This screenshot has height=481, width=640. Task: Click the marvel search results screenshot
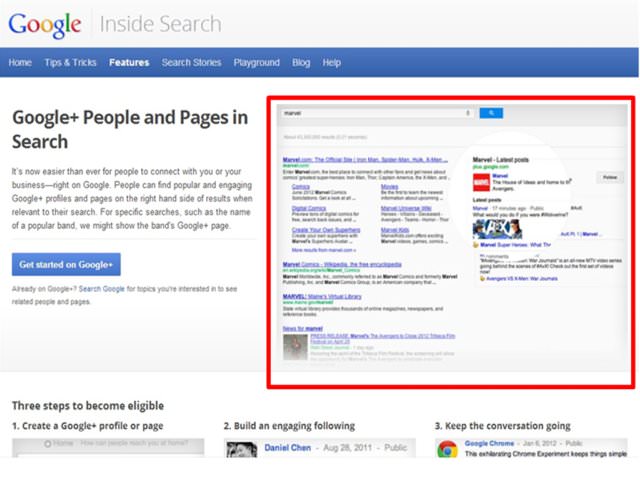pyautogui.click(x=452, y=237)
